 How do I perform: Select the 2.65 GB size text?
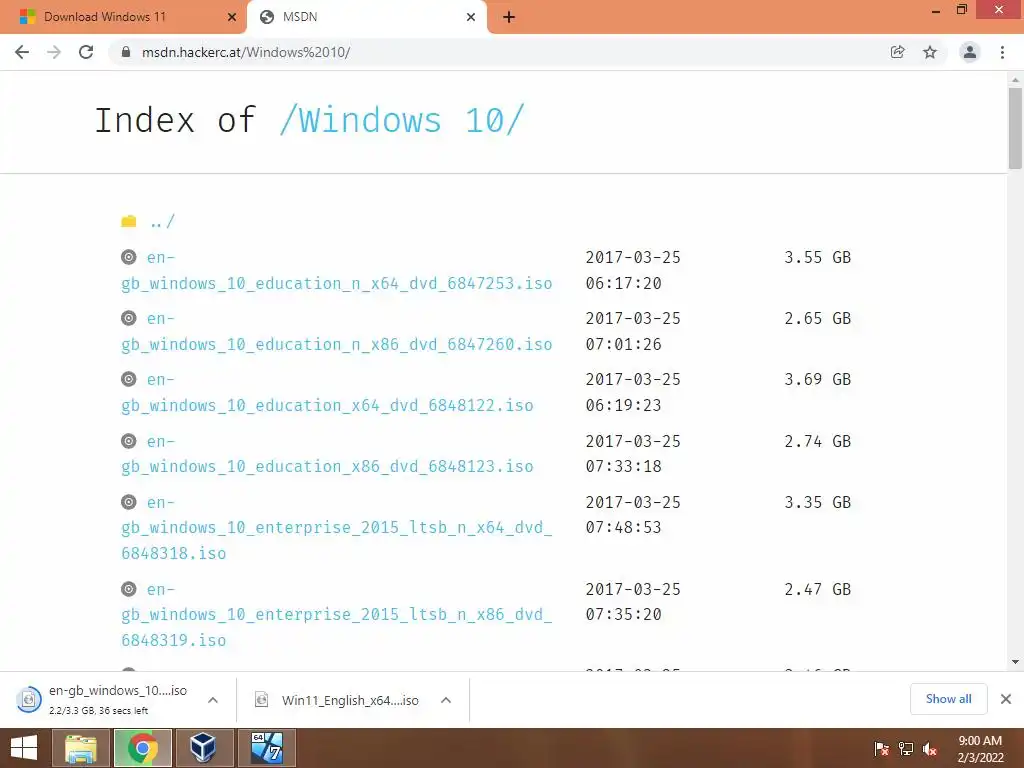pos(818,318)
